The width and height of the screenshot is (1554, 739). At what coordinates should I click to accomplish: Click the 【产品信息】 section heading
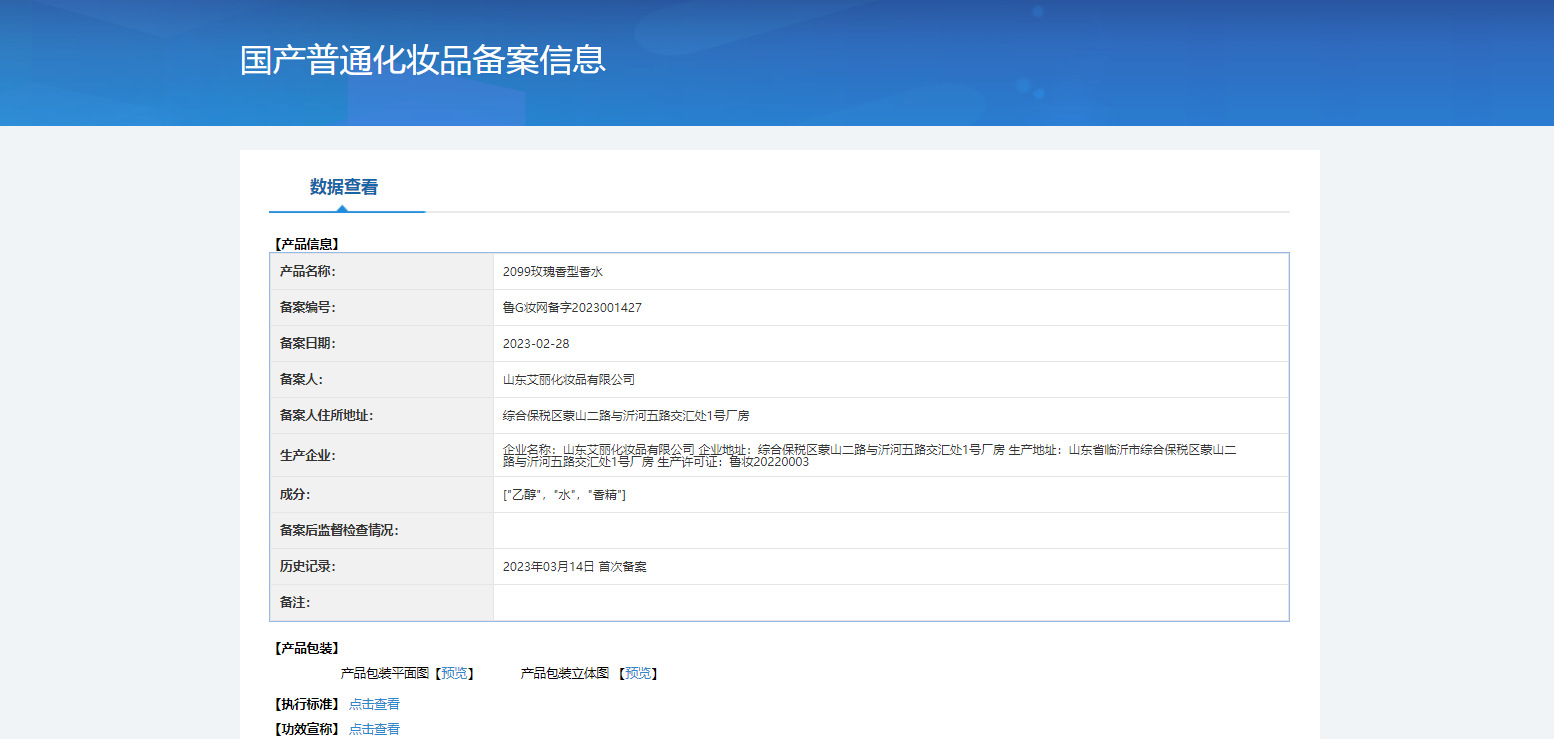coord(307,243)
